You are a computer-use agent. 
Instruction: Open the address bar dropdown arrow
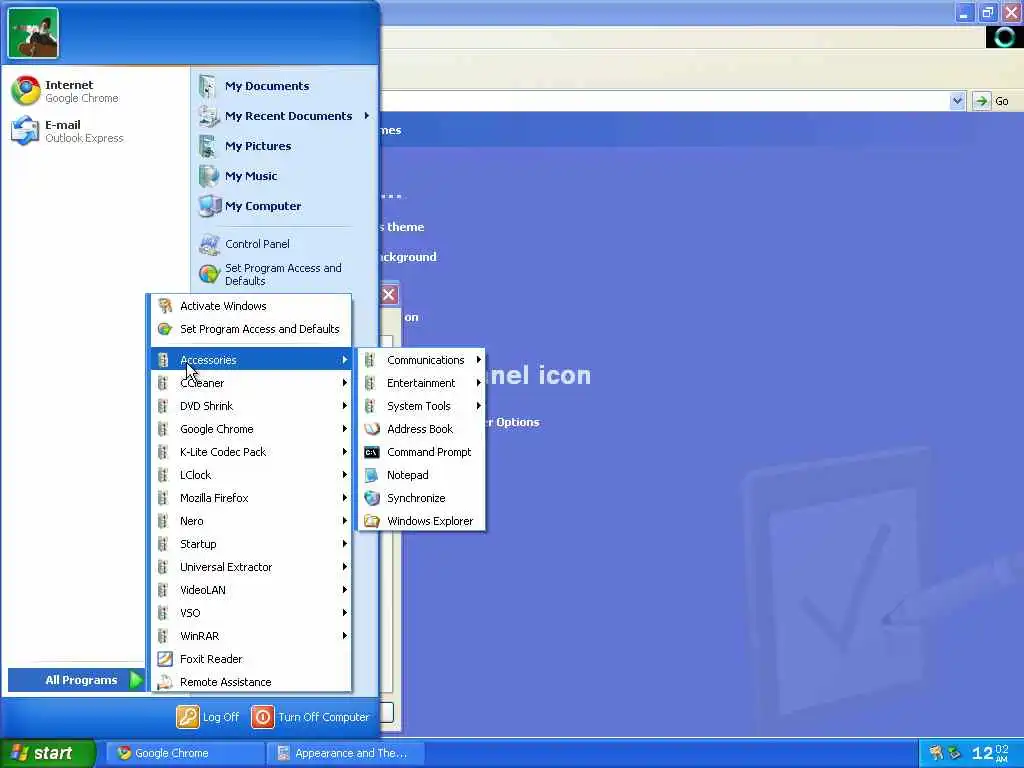[957, 101]
